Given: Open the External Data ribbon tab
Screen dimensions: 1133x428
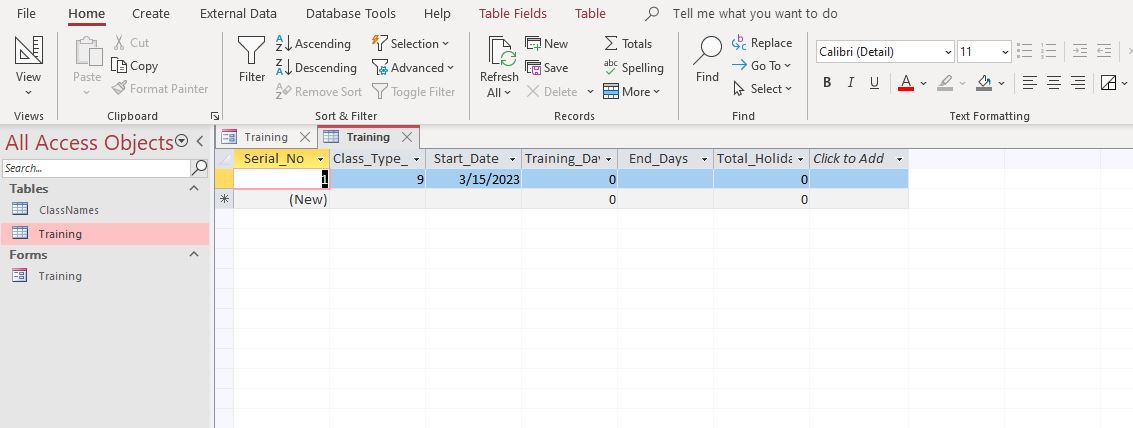Looking at the screenshot, I should (x=238, y=14).
